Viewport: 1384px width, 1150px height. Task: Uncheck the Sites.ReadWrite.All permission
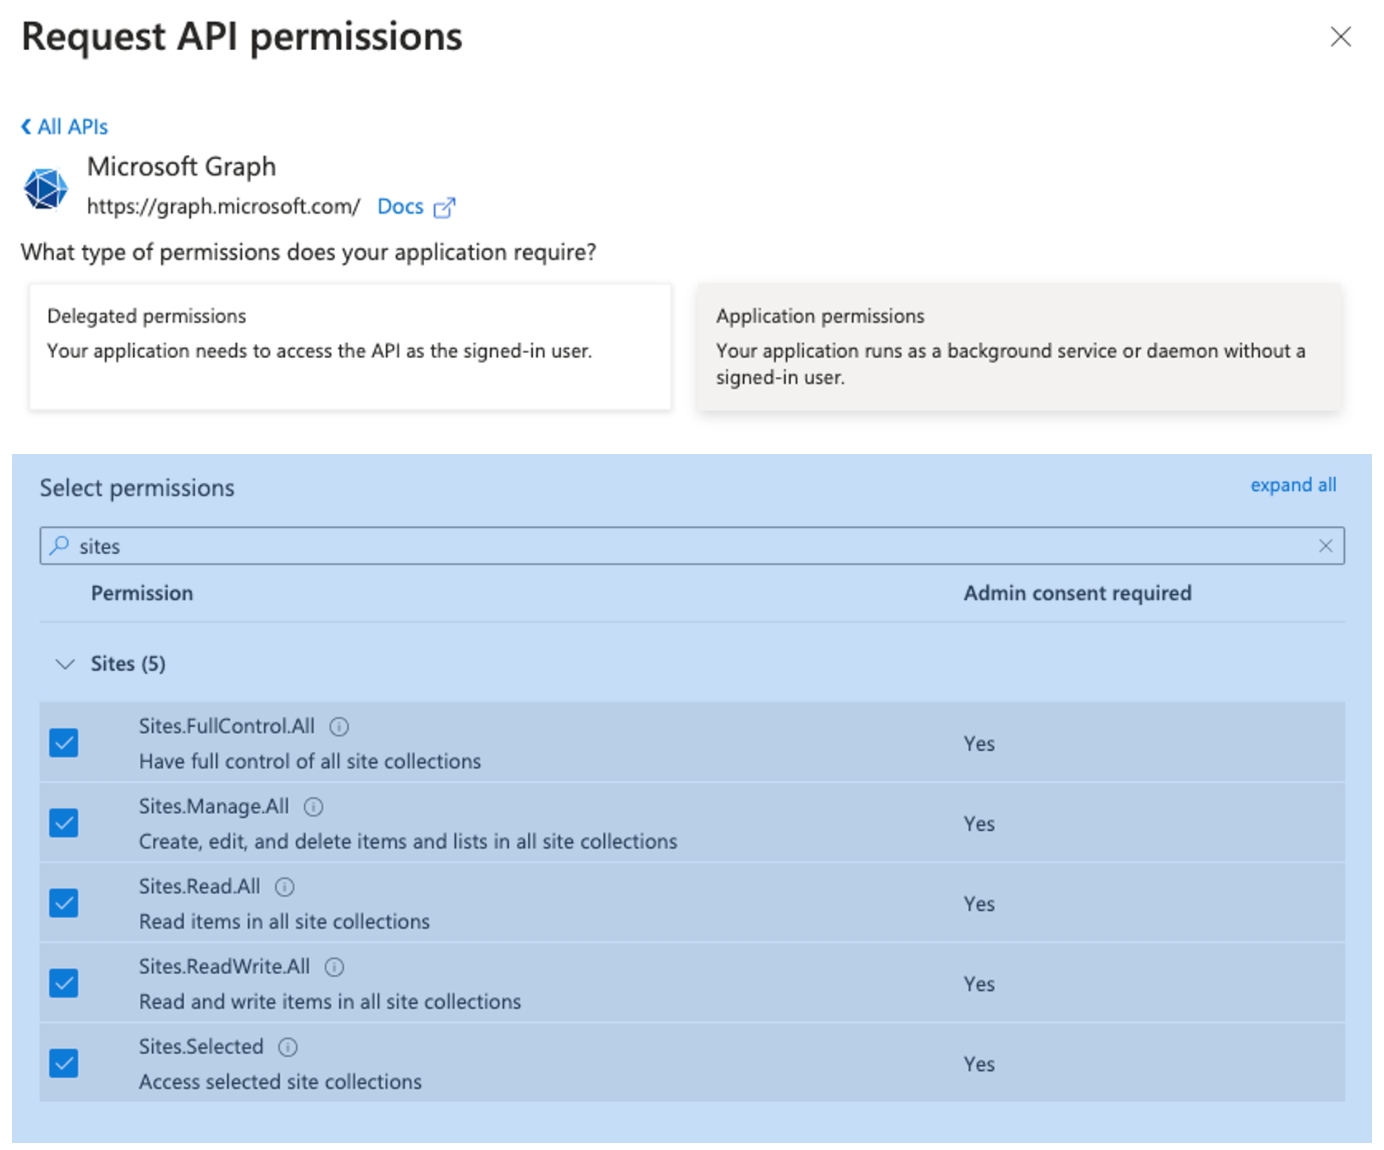(64, 983)
